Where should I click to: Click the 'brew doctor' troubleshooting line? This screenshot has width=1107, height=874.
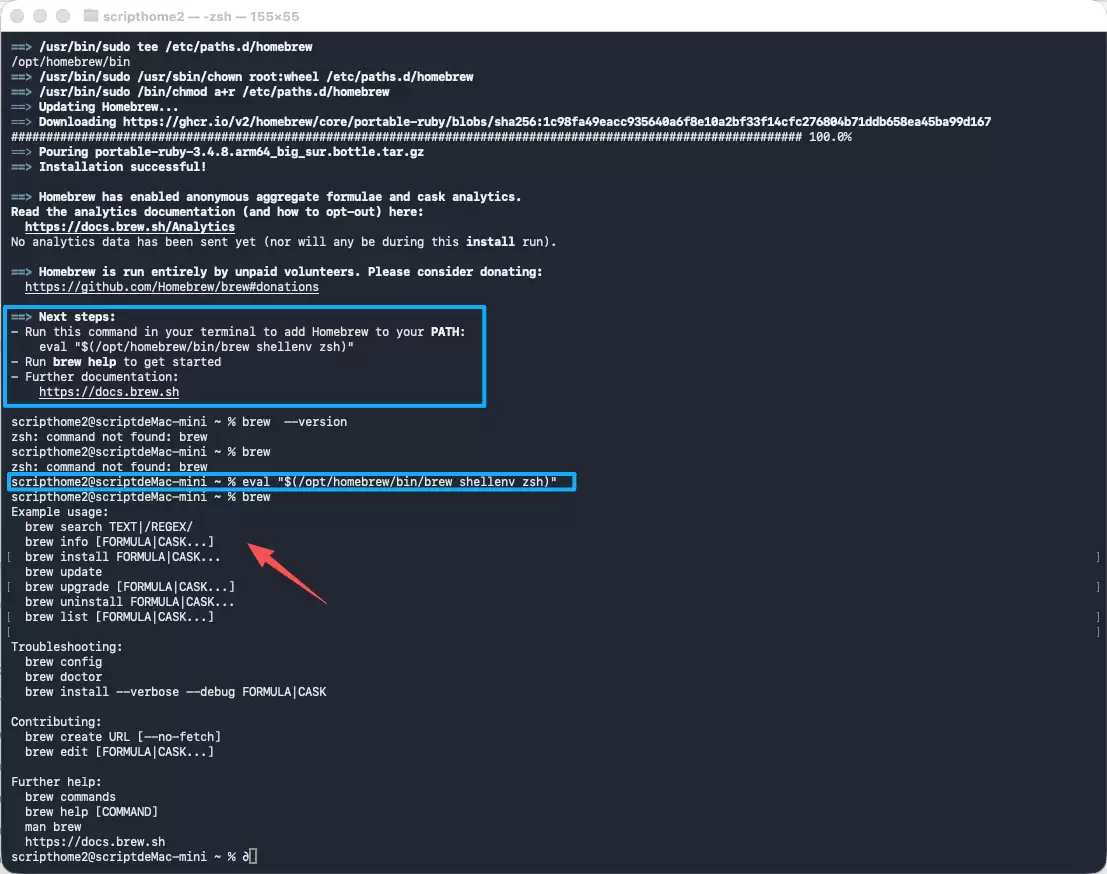coord(64,677)
